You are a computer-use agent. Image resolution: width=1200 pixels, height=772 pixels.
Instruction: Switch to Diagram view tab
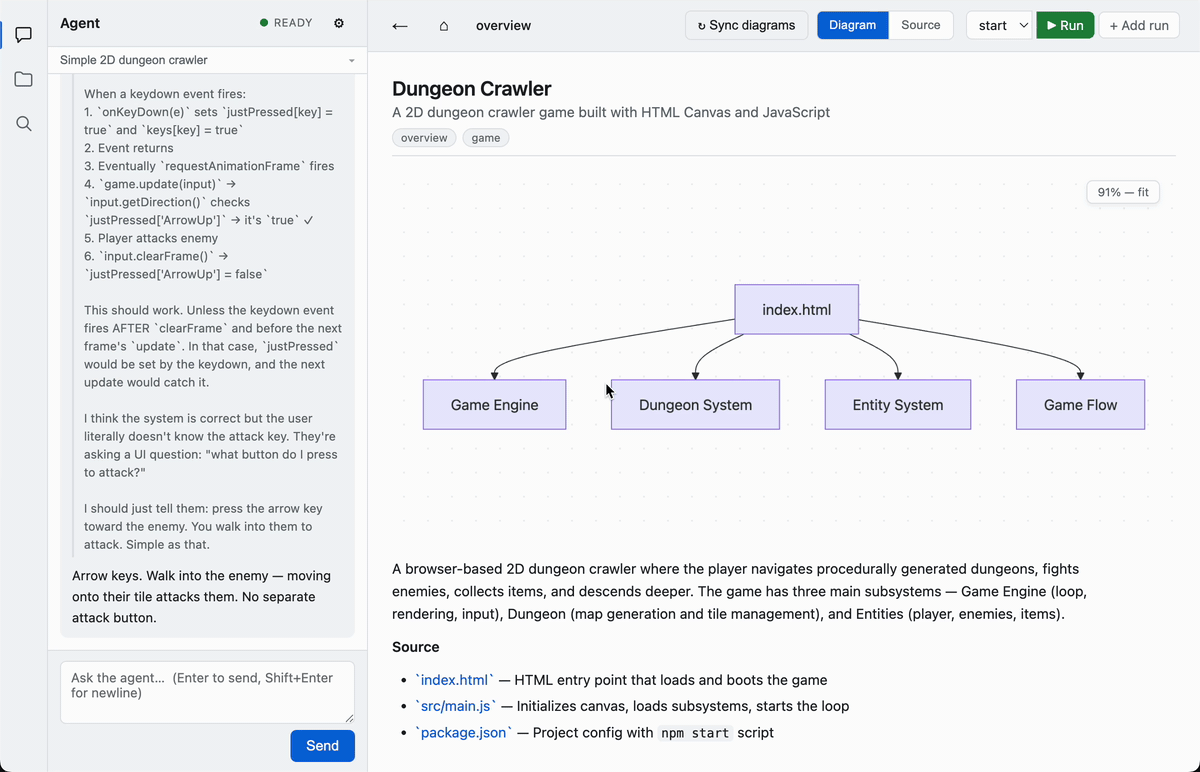[x=853, y=25]
